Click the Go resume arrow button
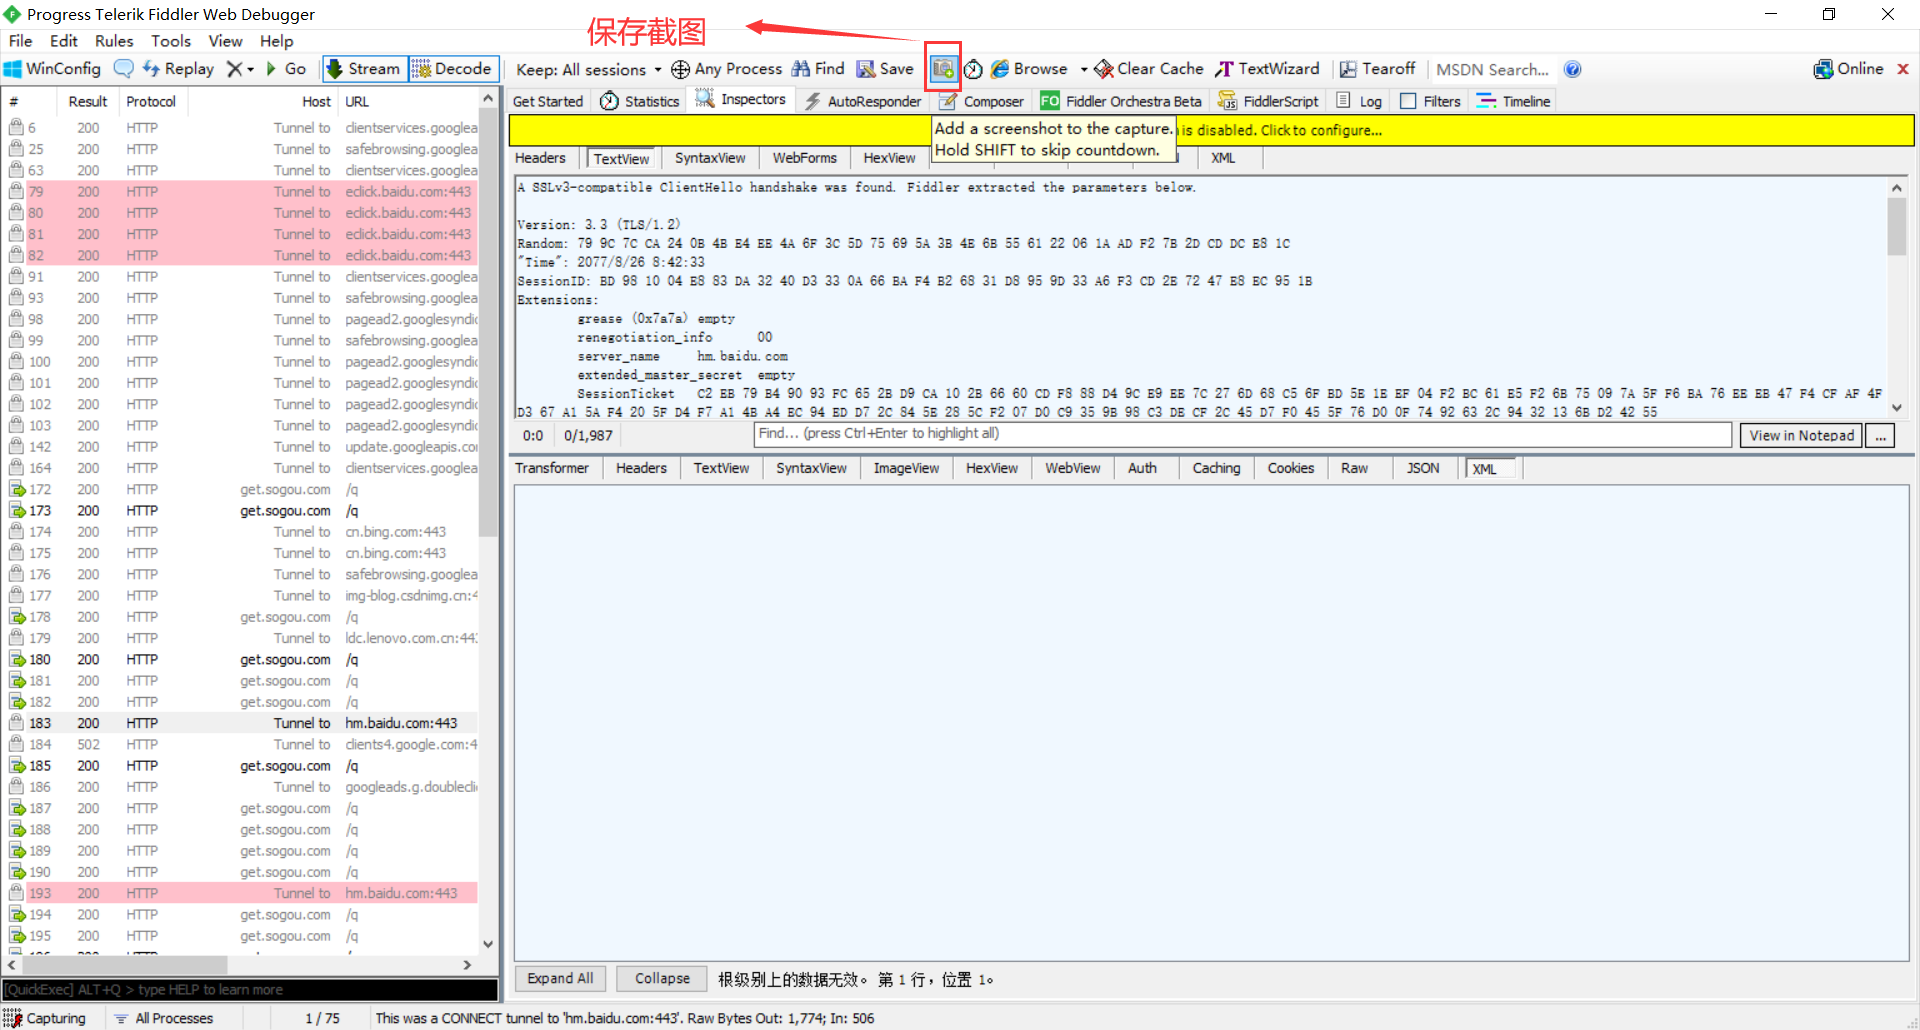Screen dimensions: 1920x1030 click(286, 69)
